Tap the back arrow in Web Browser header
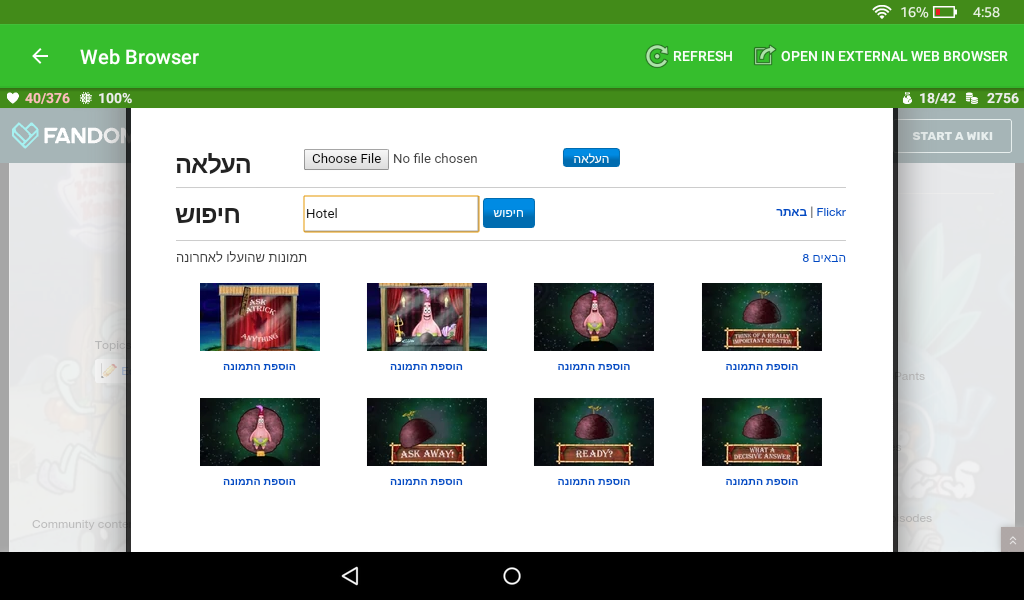Viewport: 1024px width, 600px height. [40, 57]
